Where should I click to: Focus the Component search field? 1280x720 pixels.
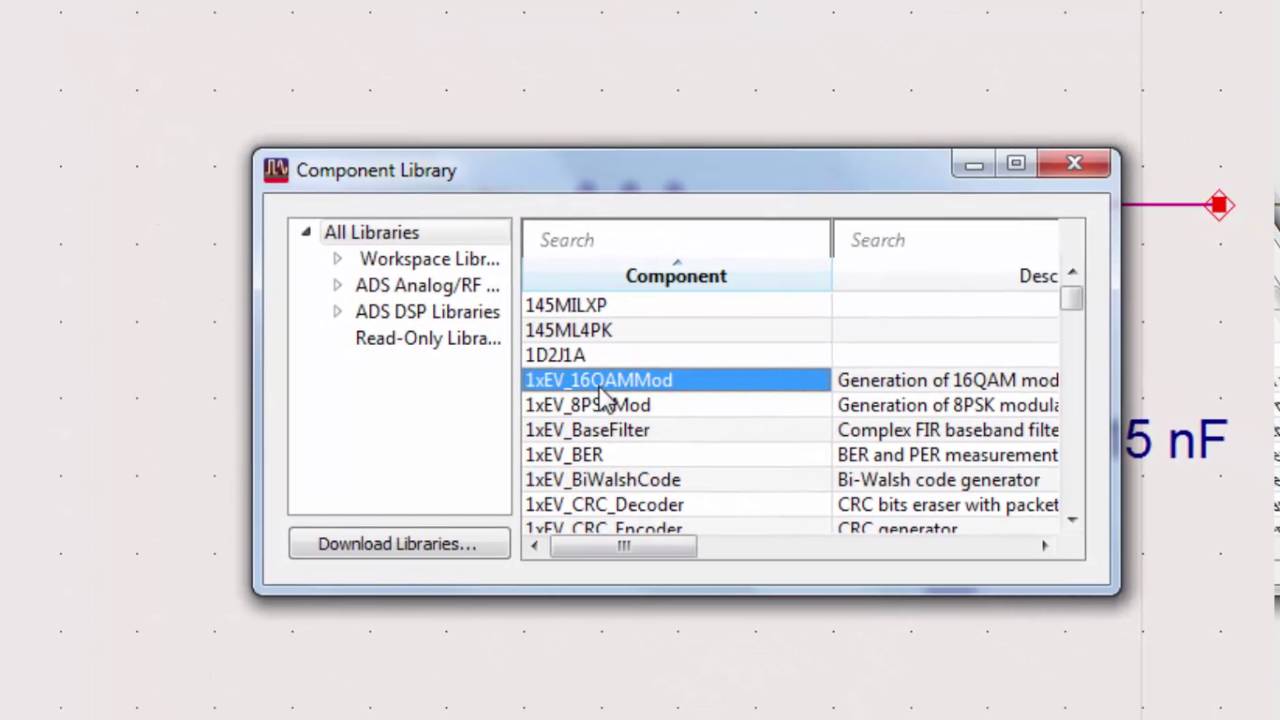click(x=676, y=240)
